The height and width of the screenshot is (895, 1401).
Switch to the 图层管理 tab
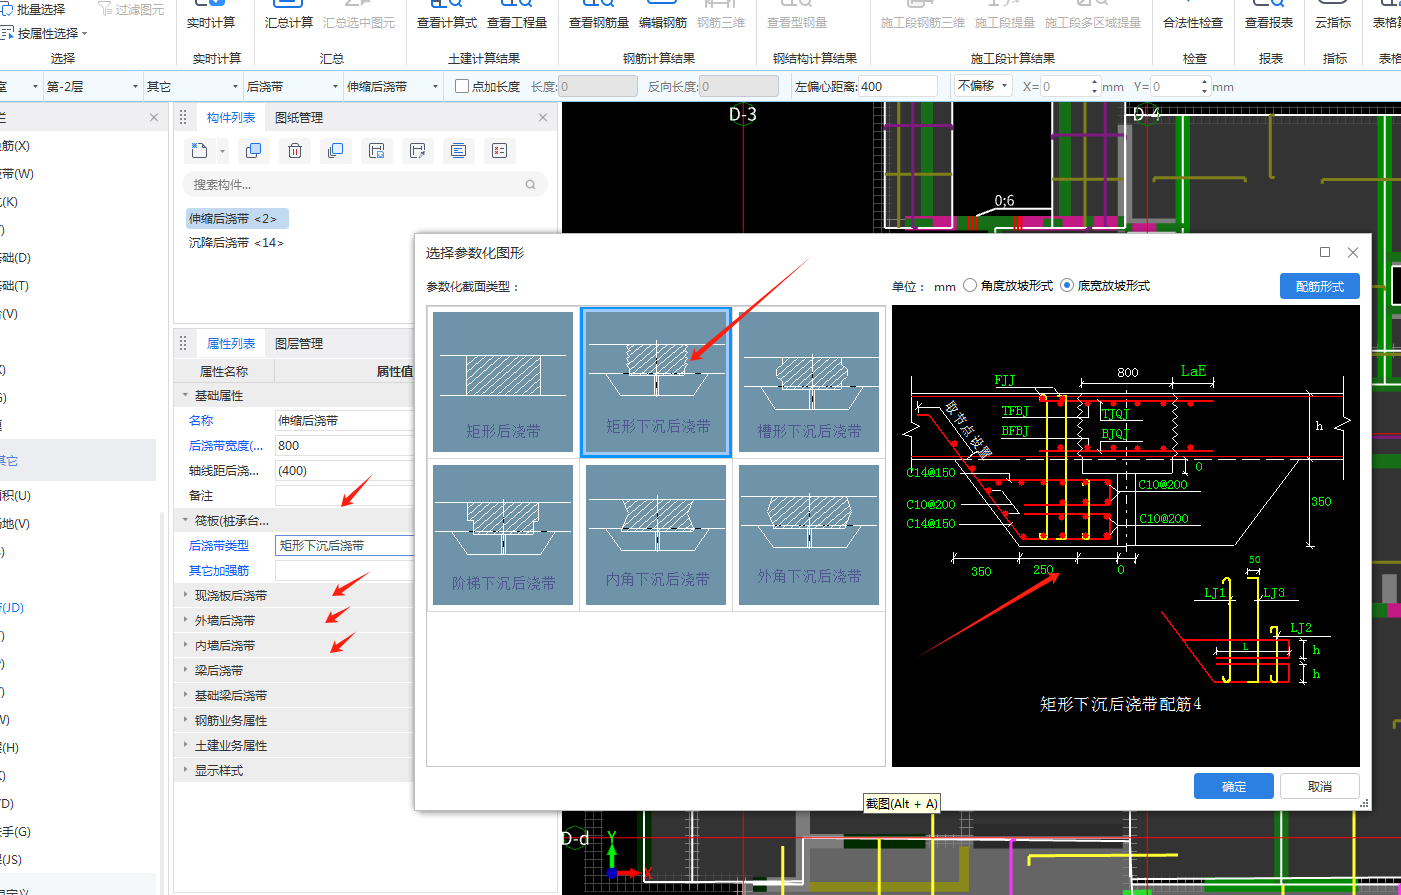tap(299, 343)
